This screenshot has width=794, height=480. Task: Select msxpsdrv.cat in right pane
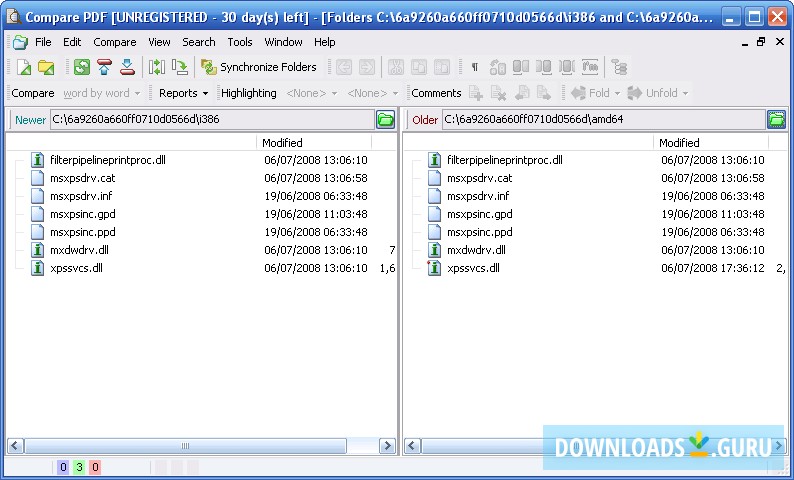[x=480, y=178]
